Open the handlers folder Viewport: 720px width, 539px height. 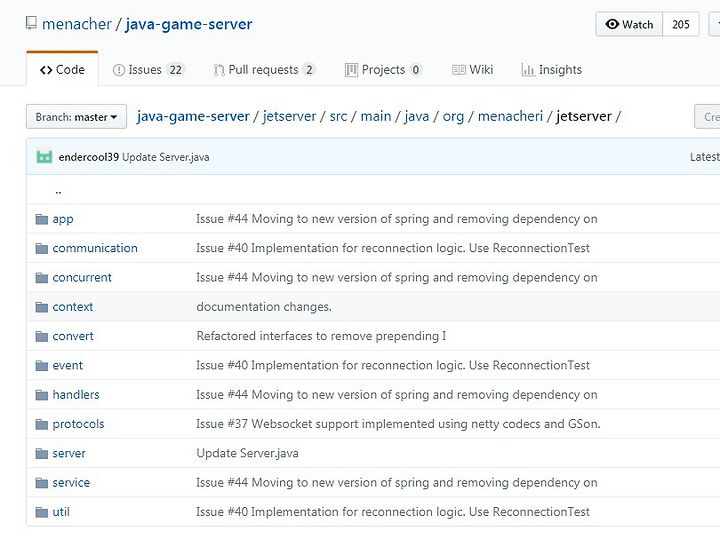[x=76, y=395]
